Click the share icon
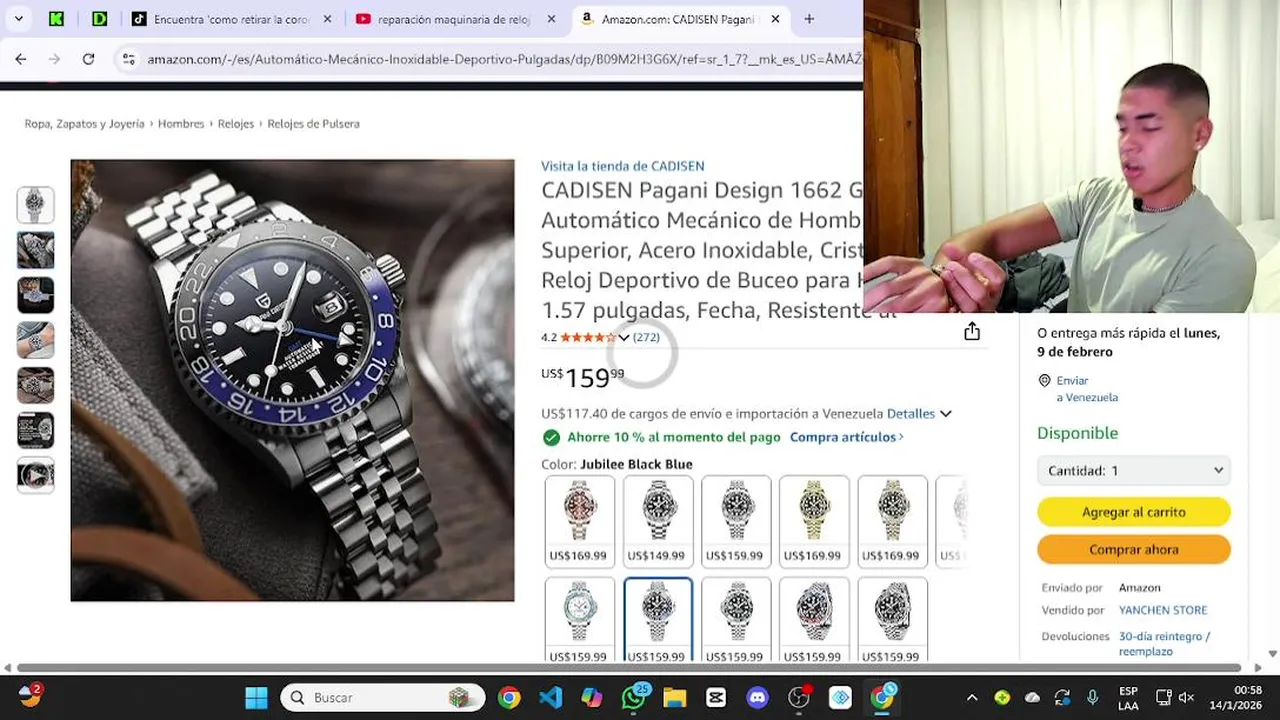 point(972,332)
